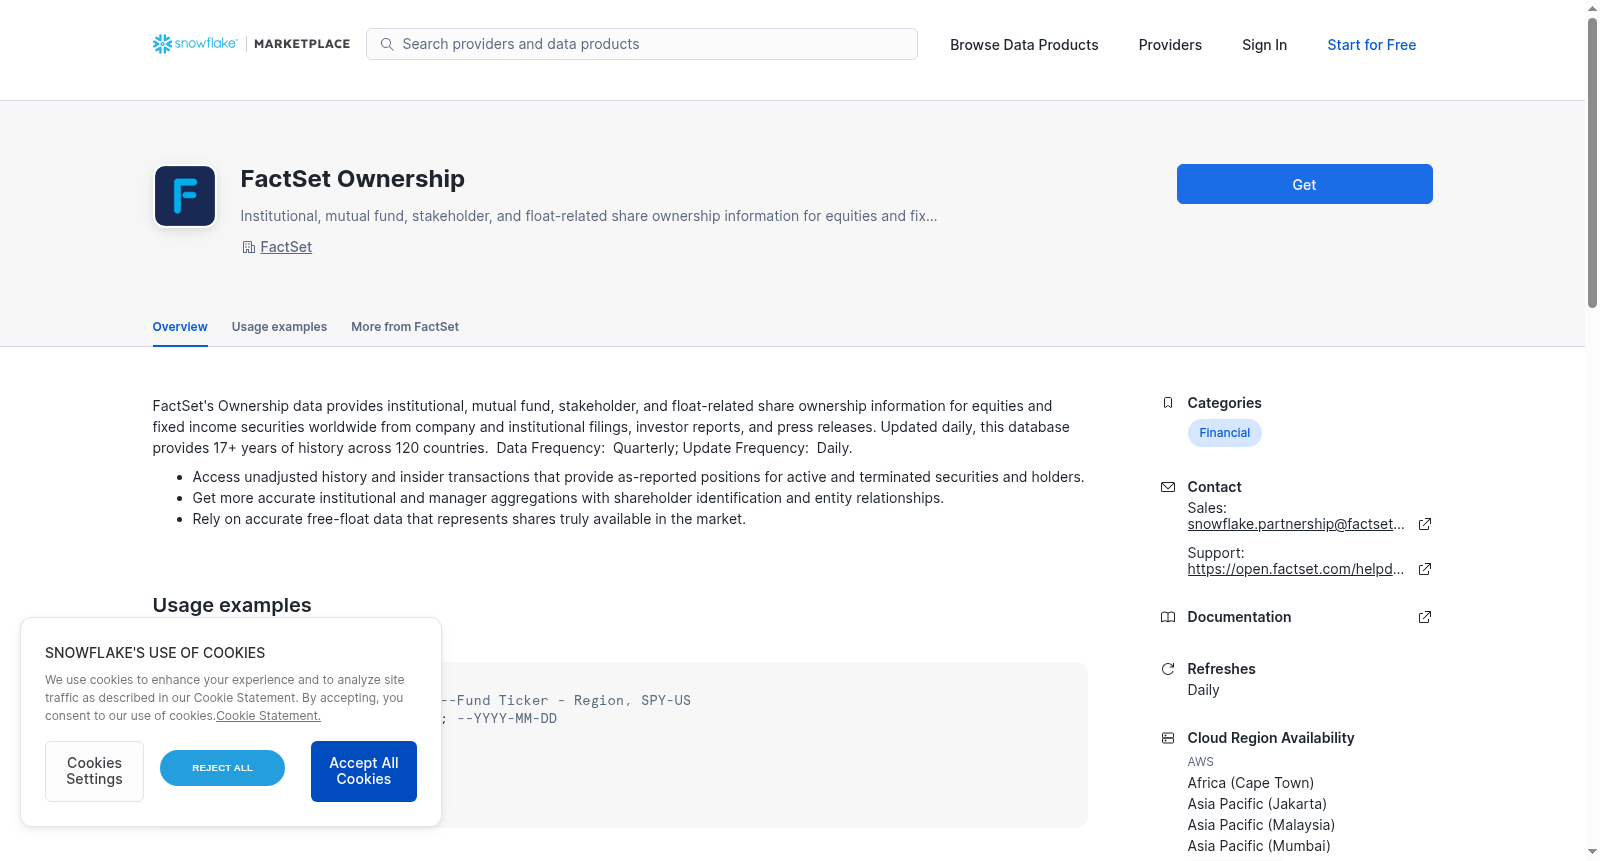This screenshot has height=861, width=1600.
Task: Click the search magnifier icon
Action: pyautogui.click(x=387, y=44)
